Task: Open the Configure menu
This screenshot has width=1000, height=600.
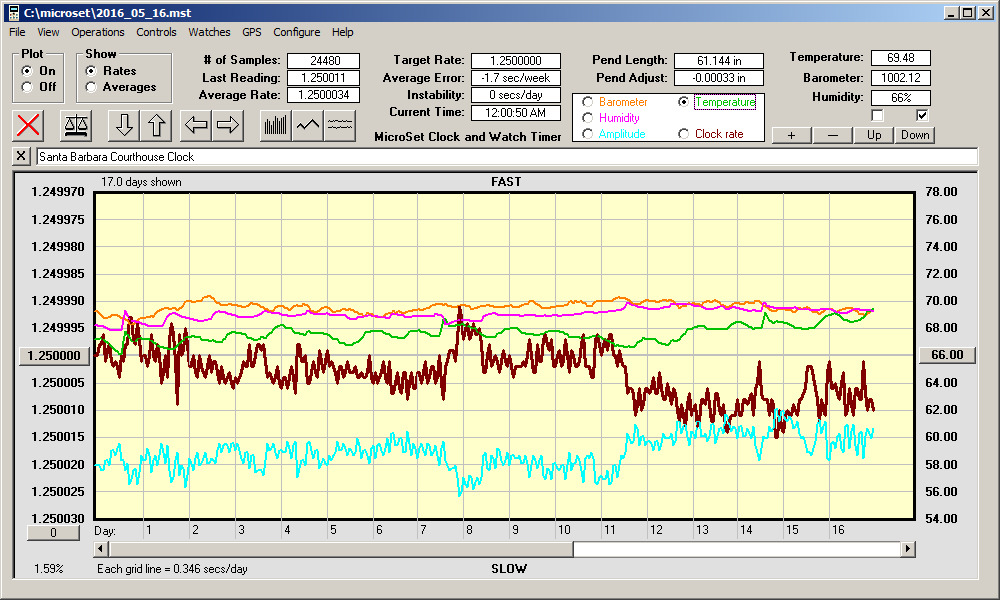Action: pyautogui.click(x=297, y=32)
